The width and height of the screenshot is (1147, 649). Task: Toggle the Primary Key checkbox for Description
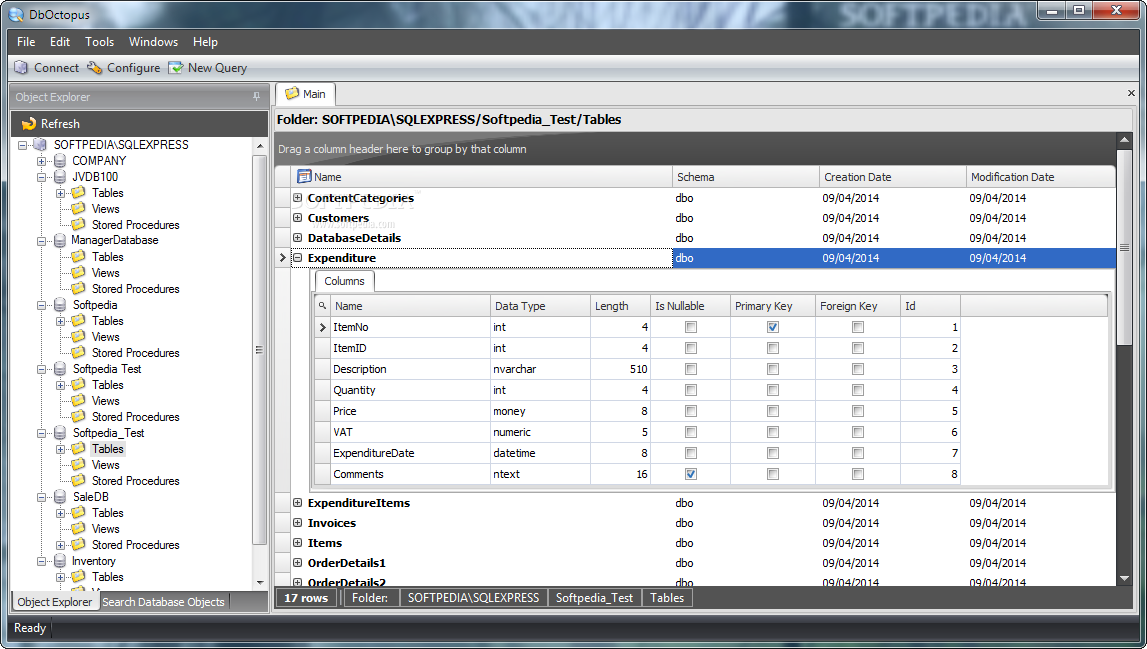coord(772,369)
